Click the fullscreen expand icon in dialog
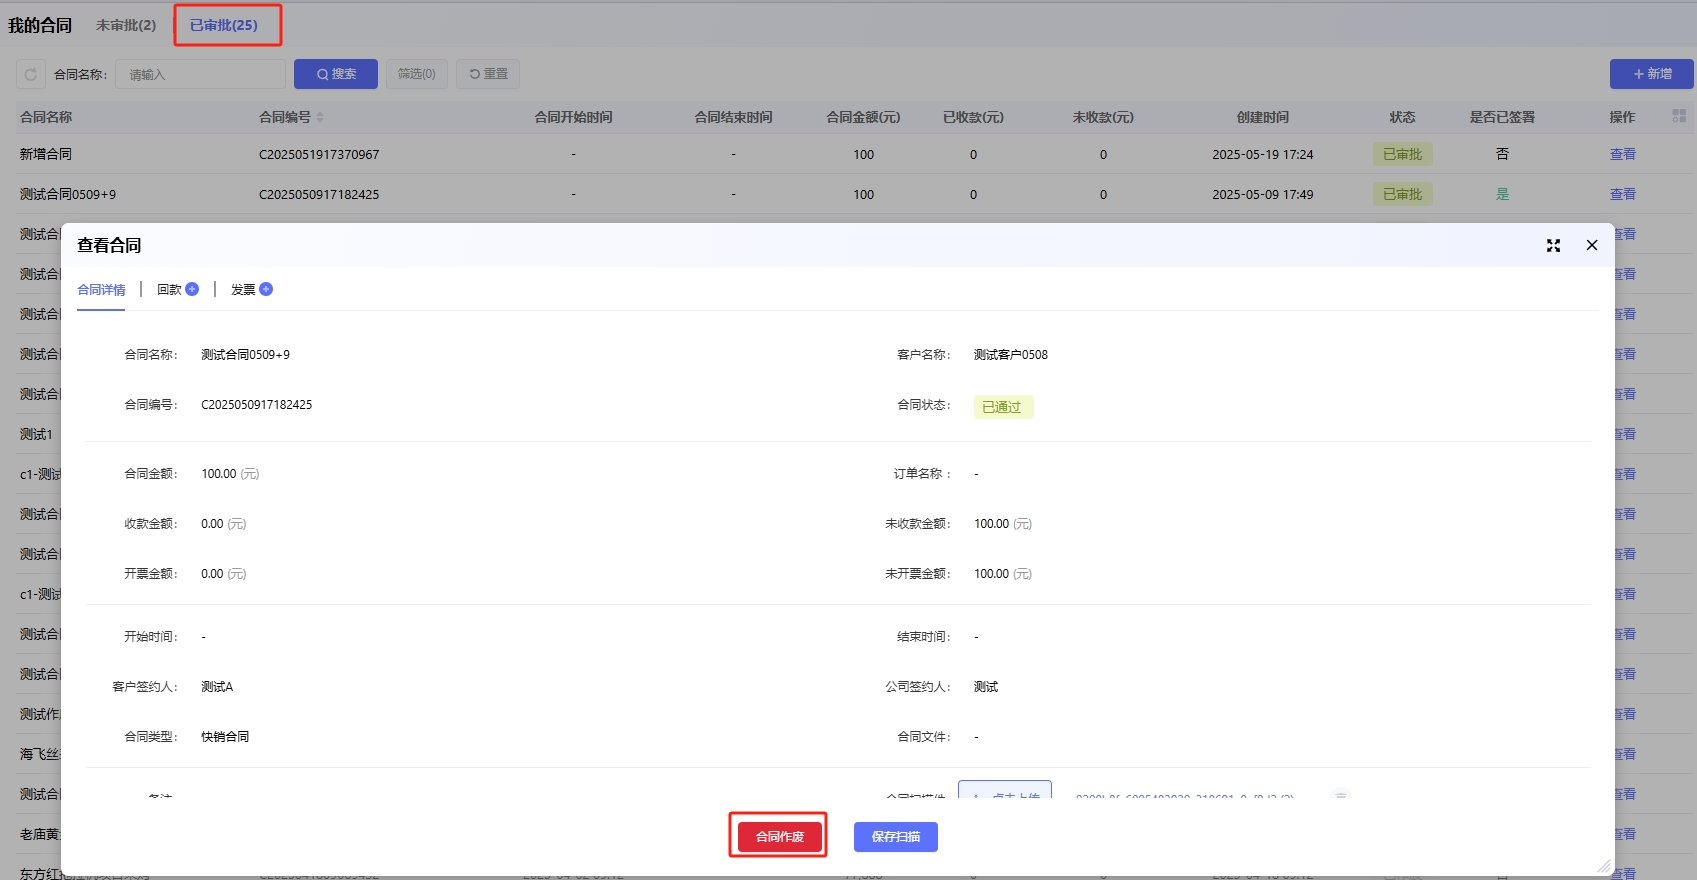The height and width of the screenshot is (880, 1697). point(1553,246)
